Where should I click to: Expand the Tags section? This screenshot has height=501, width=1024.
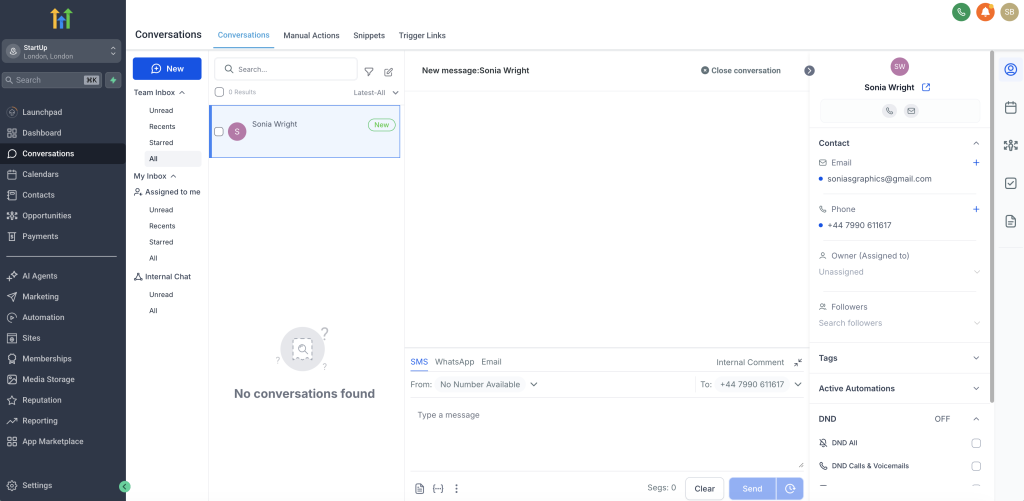pyautogui.click(x=976, y=358)
